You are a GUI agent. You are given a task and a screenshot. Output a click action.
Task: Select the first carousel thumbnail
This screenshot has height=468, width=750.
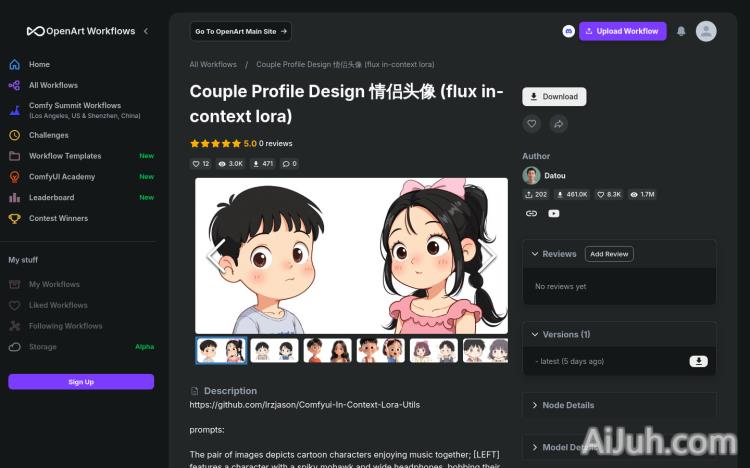(x=221, y=350)
